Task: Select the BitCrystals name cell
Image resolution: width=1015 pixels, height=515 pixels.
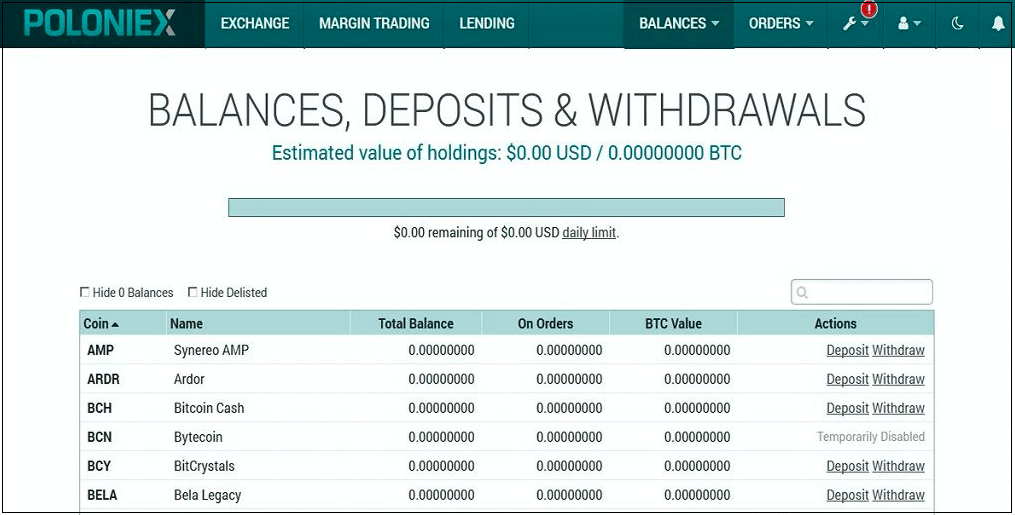Action: point(204,466)
